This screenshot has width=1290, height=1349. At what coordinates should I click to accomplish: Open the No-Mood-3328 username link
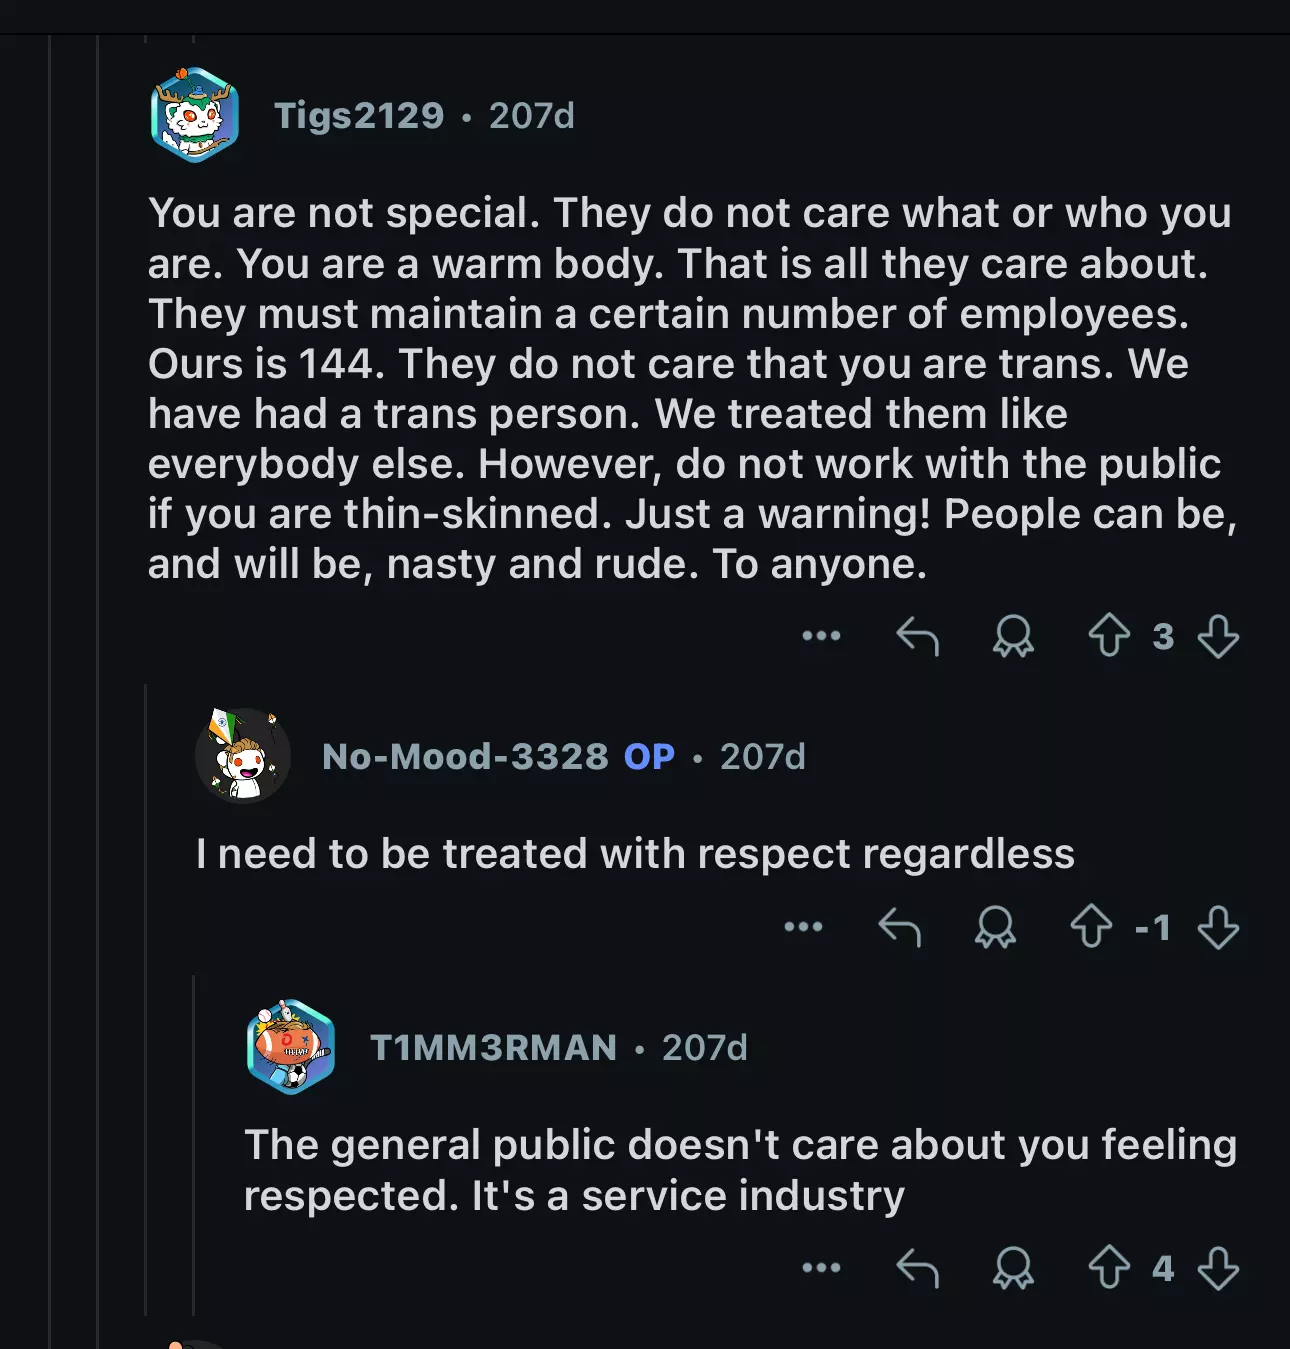pyautogui.click(x=465, y=757)
